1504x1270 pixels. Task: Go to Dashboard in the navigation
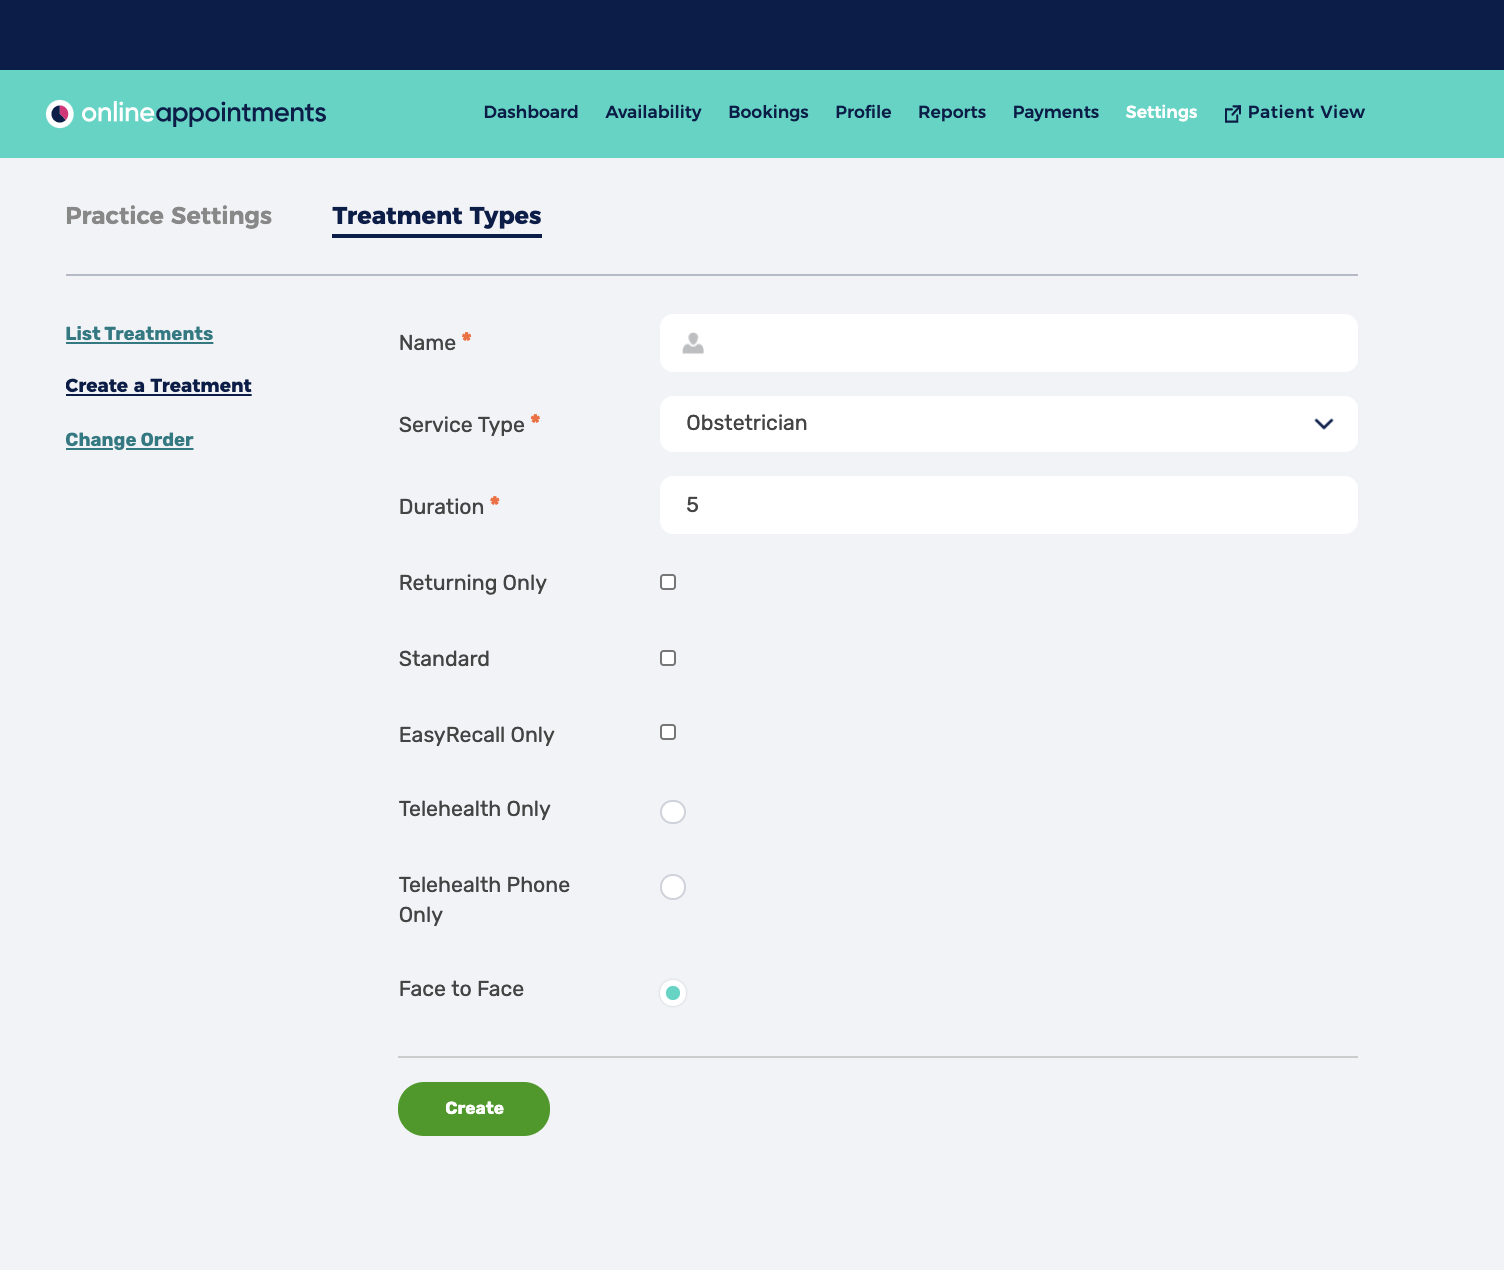click(x=530, y=112)
